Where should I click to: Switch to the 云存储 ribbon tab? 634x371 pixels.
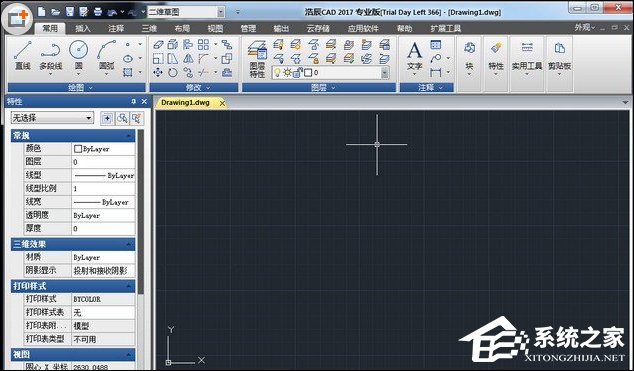click(x=318, y=28)
